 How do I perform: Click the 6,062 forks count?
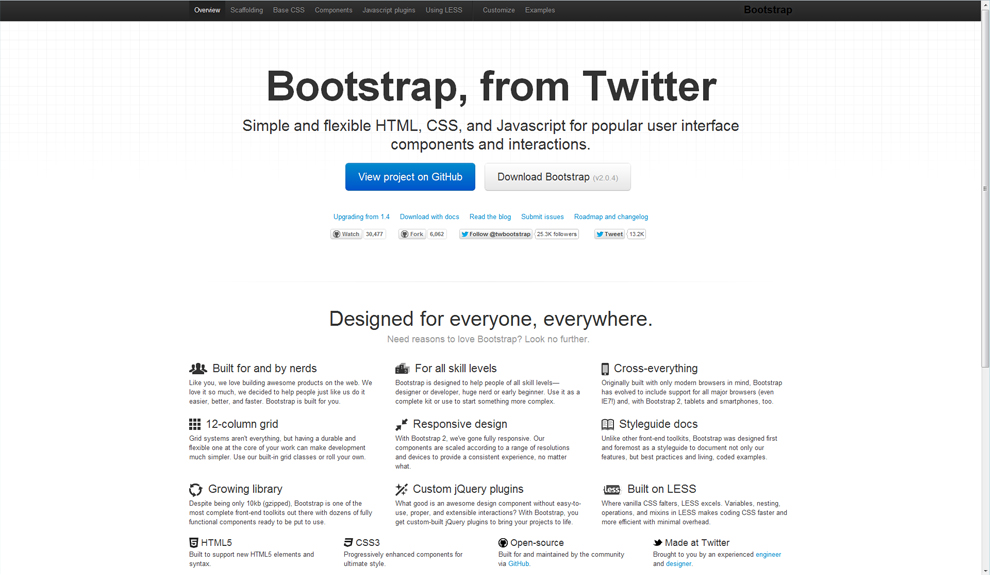click(x=437, y=234)
